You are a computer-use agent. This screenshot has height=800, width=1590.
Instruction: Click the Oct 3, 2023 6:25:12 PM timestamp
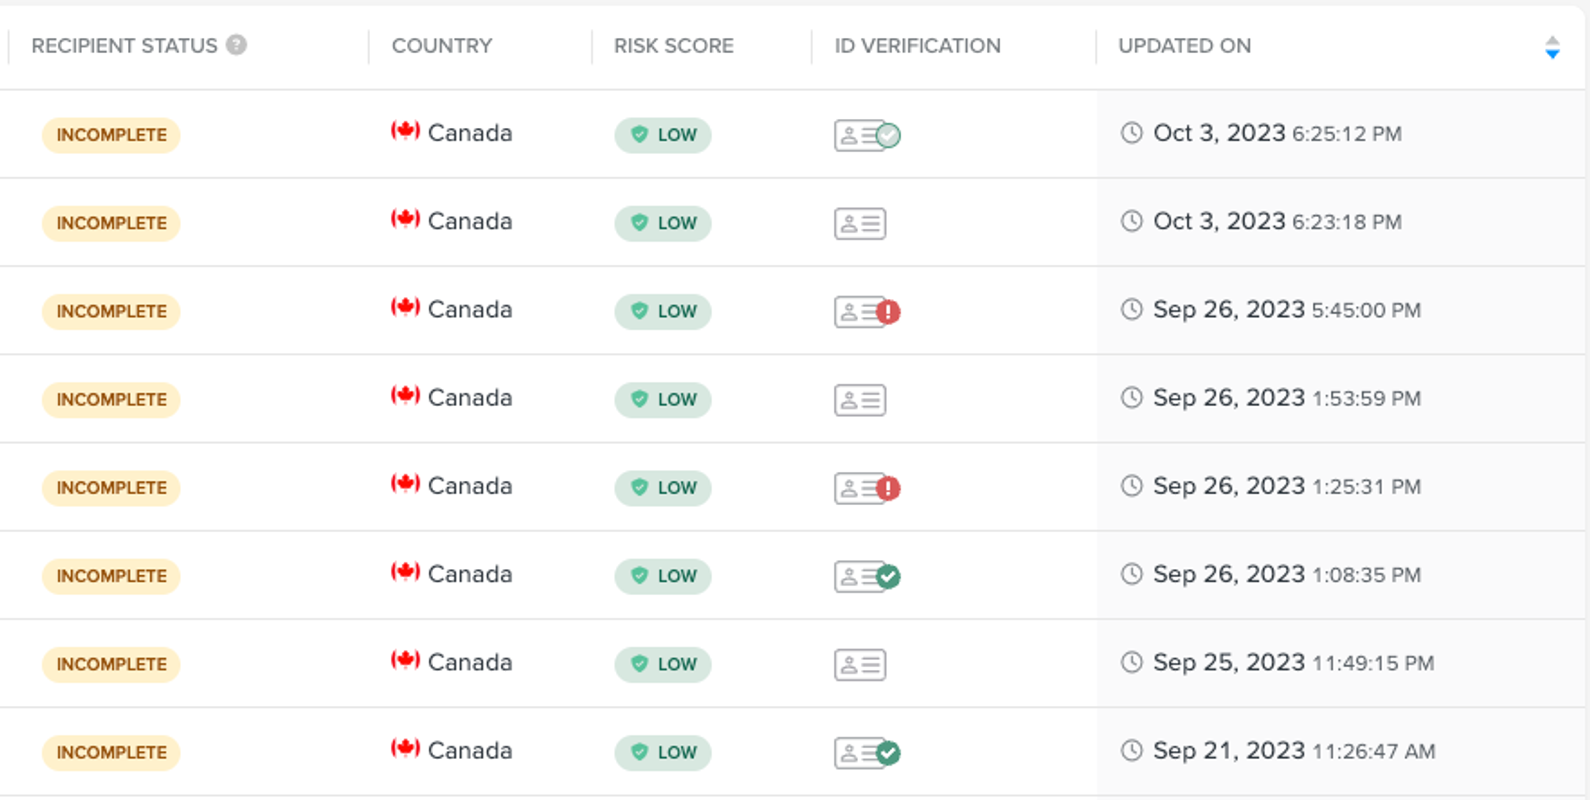tap(1277, 134)
